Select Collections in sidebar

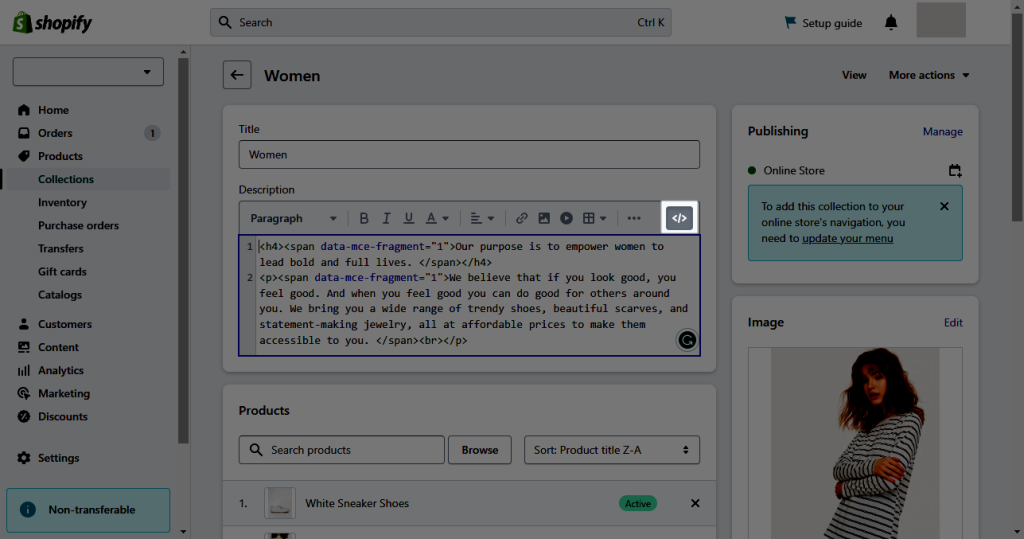66,179
